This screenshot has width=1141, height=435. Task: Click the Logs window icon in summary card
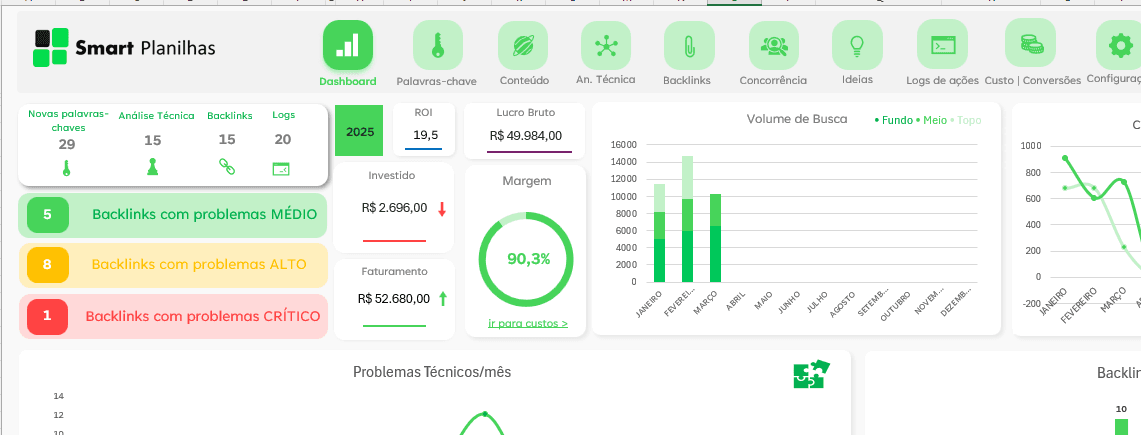click(x=282, y=169)
